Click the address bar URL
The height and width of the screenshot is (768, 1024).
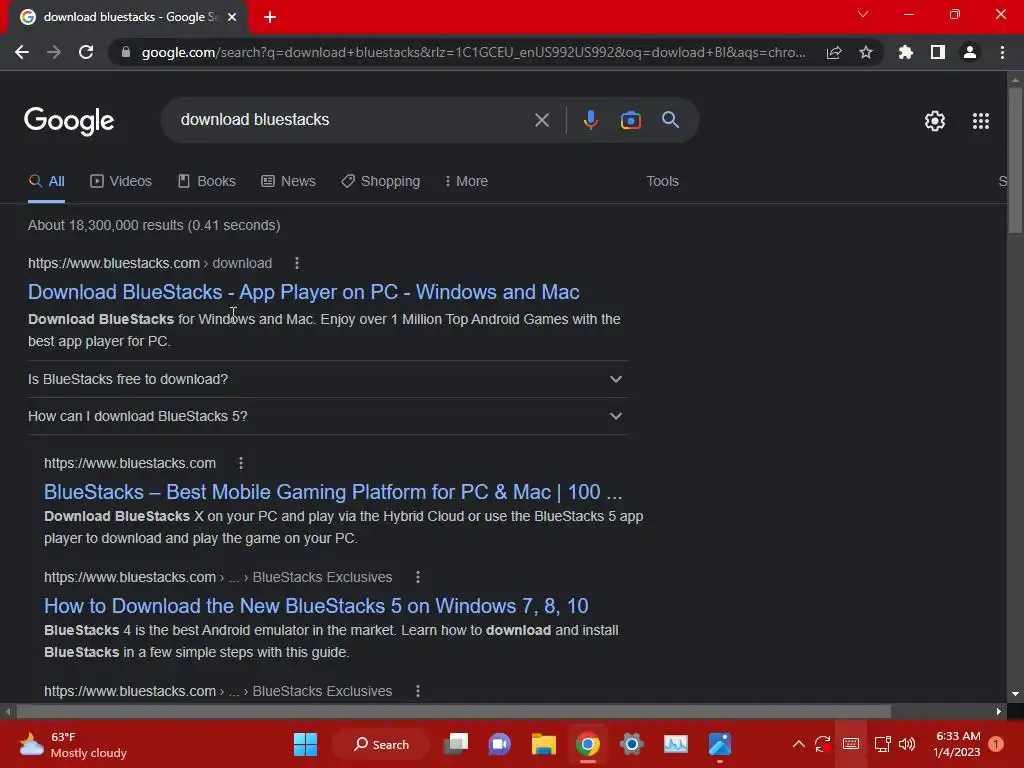tap(473, 52)
